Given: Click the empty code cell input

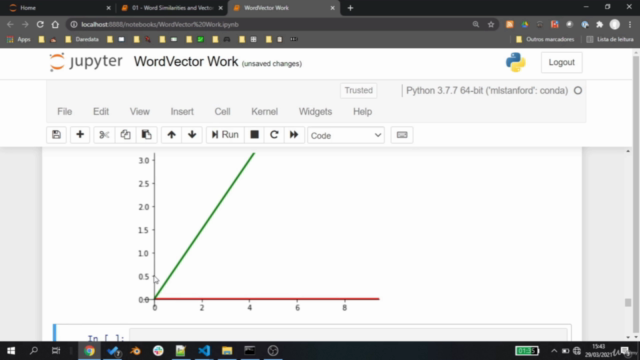Looking at the screenshot, I should [349, 335].
